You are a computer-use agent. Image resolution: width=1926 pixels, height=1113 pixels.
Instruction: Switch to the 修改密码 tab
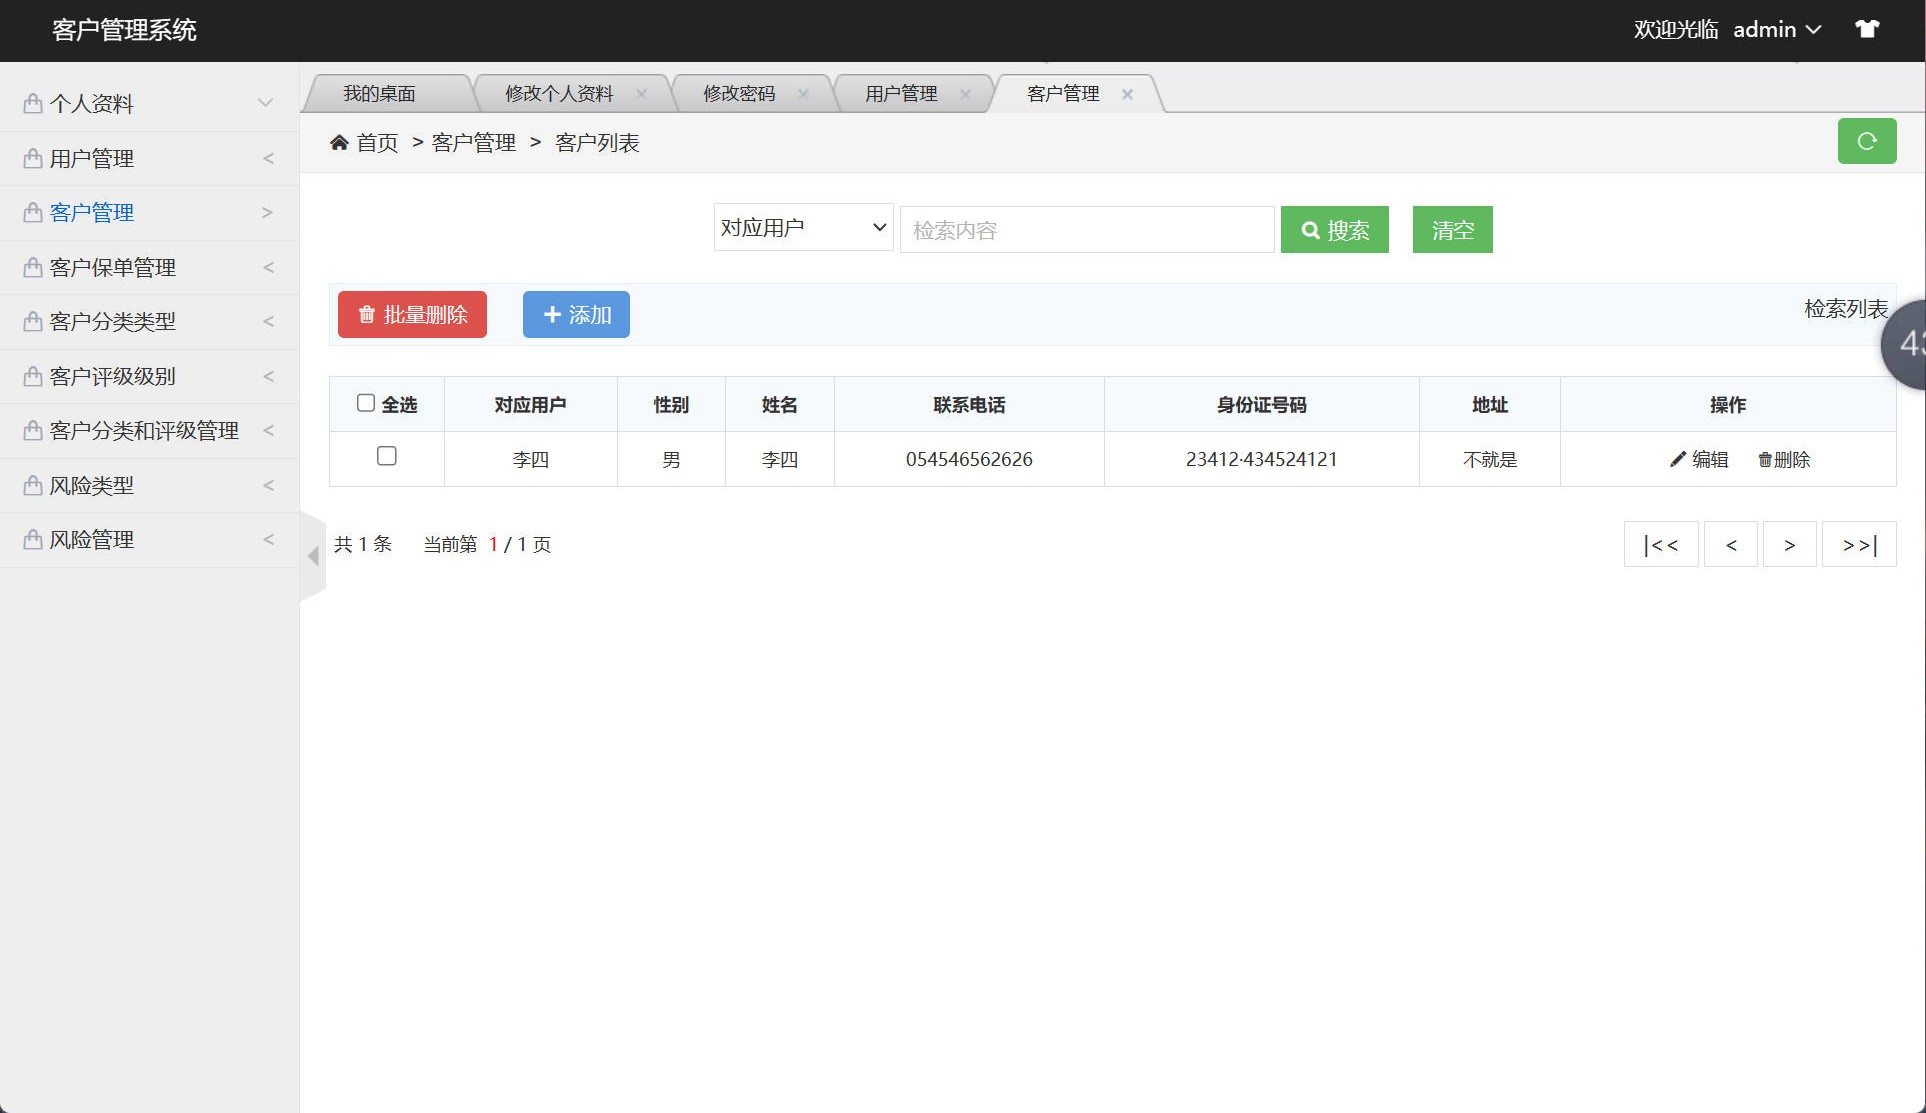(x=740, y=93)
